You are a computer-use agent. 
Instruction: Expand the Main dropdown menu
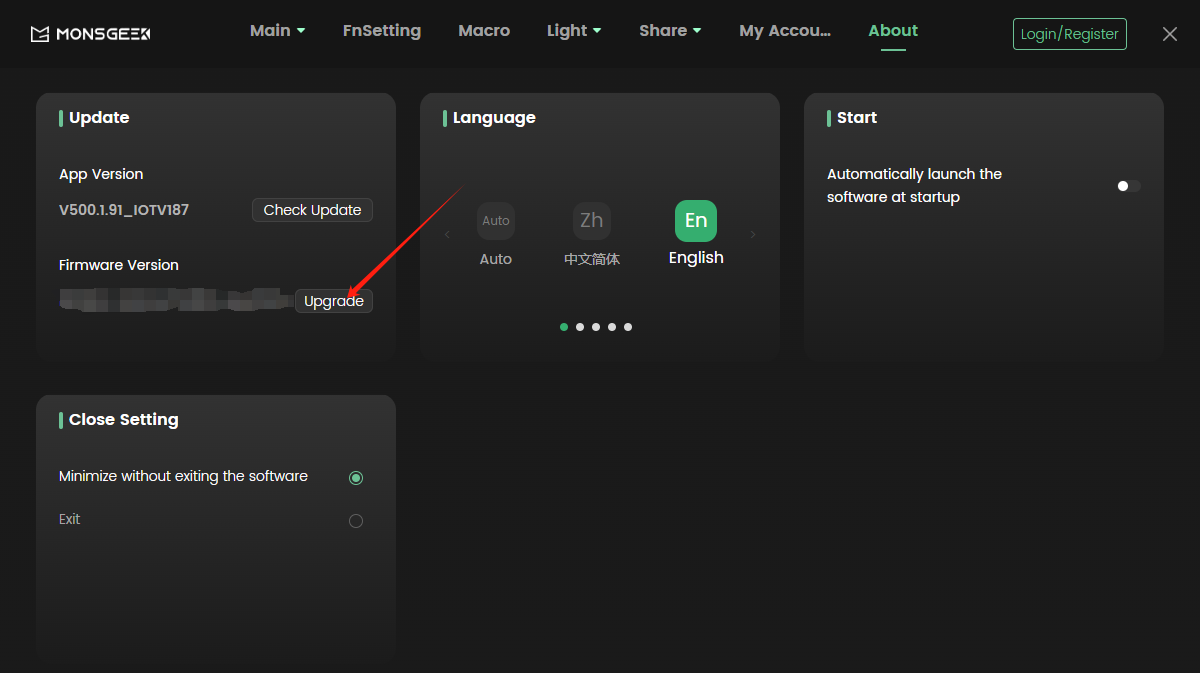(x=277, y=31)
